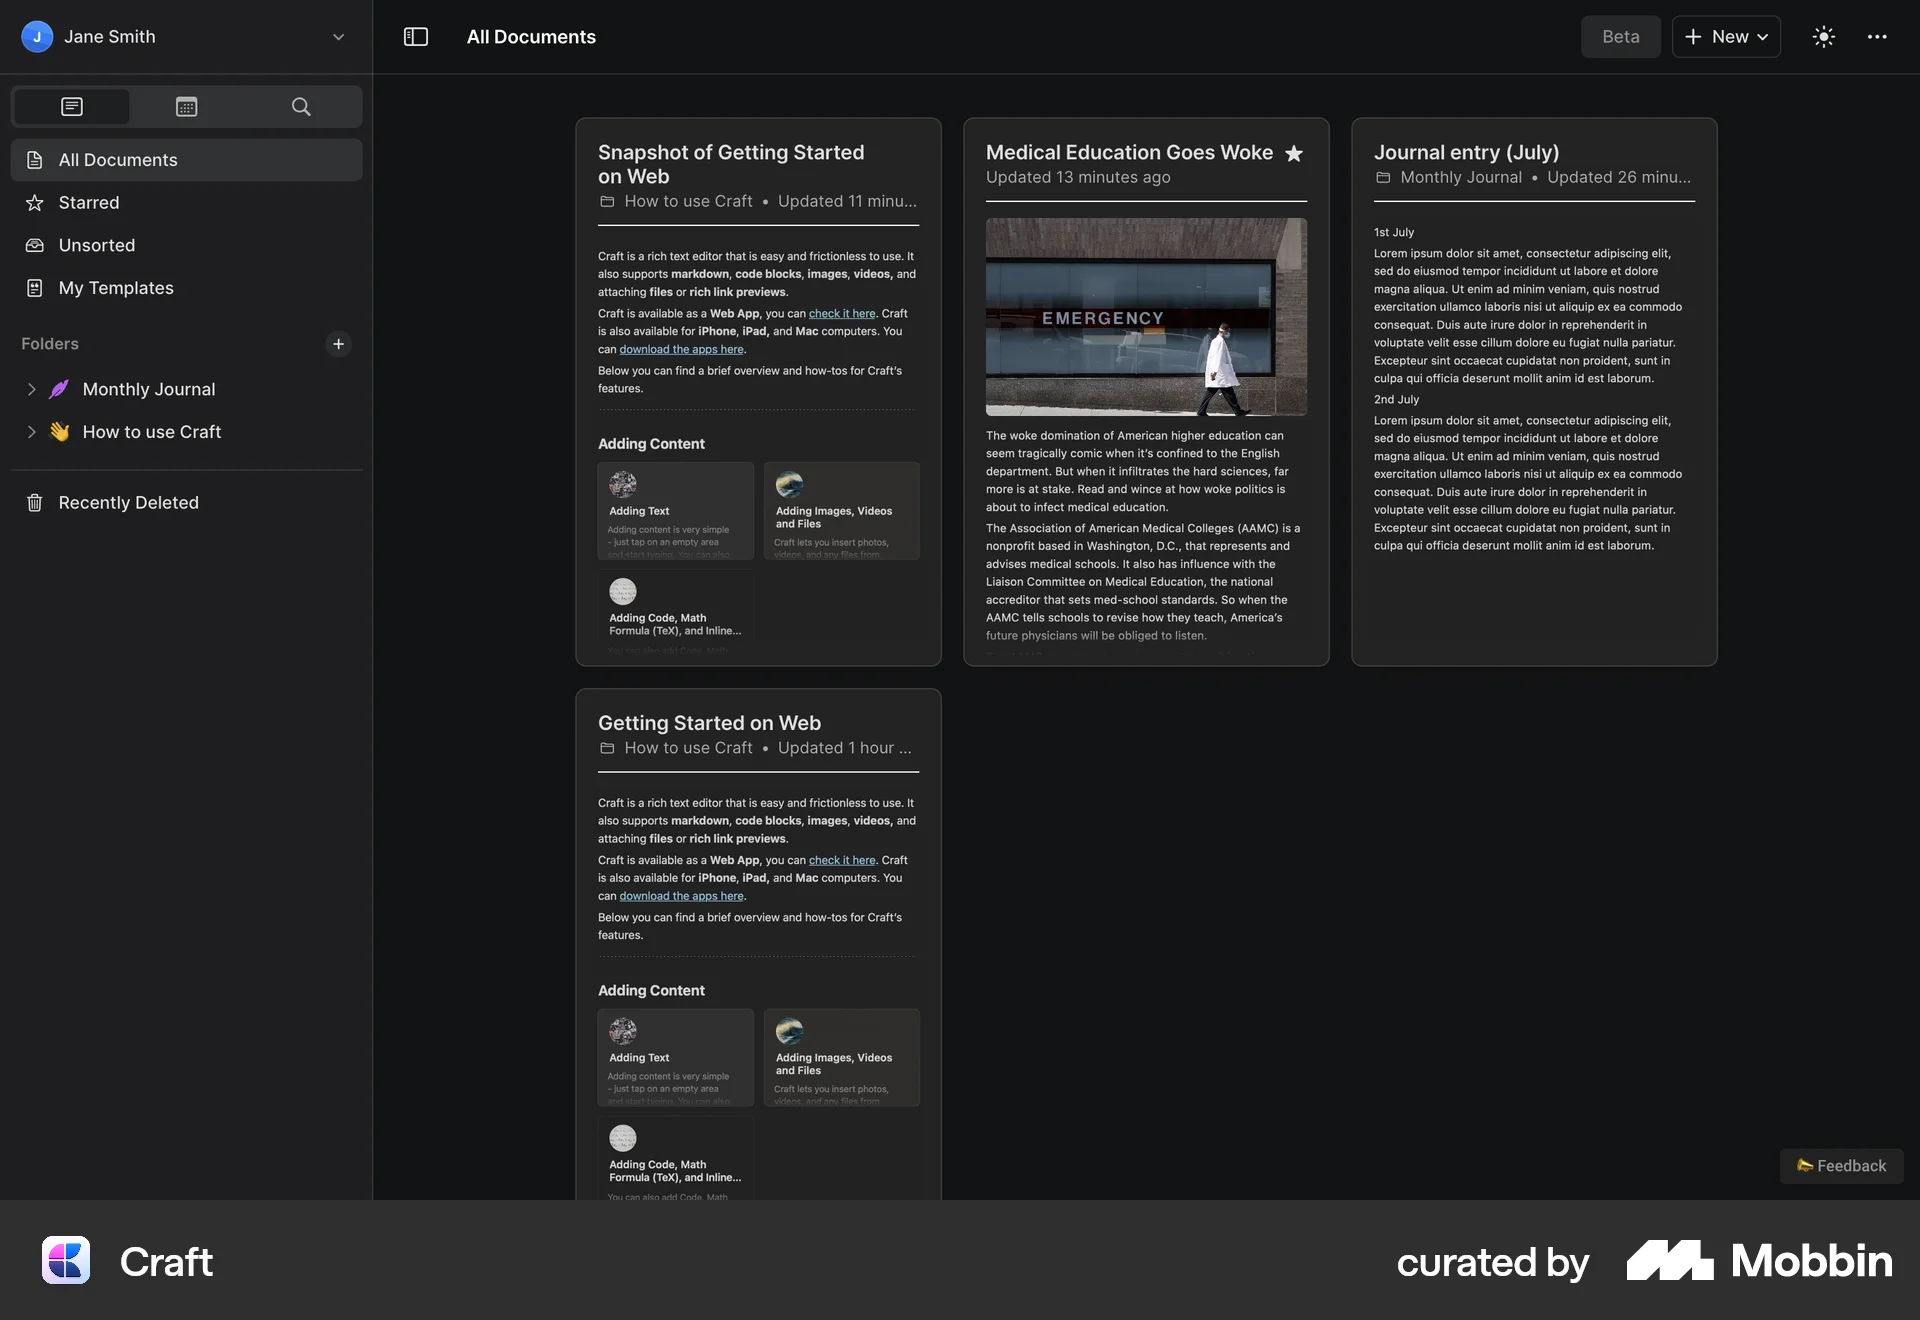The height and width of the screenshot is (1320, 1920).
Task: Create a new folder with the plus icon
Action: (339, 344)
